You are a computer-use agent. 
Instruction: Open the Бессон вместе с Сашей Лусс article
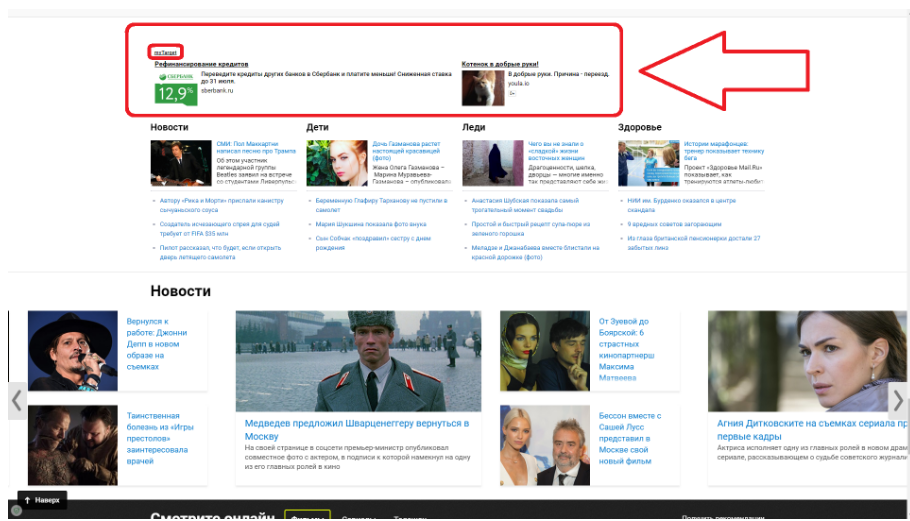point(630,439)
